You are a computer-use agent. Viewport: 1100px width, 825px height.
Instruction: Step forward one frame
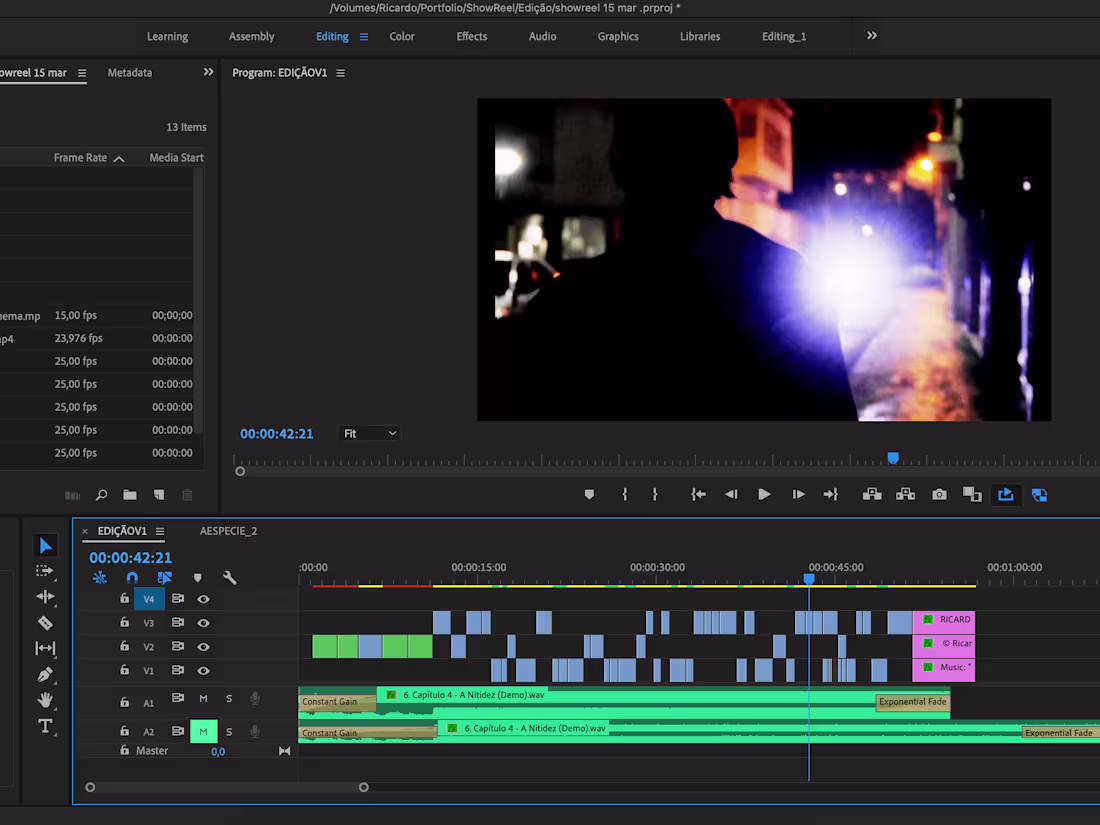(x=798, y=494)
